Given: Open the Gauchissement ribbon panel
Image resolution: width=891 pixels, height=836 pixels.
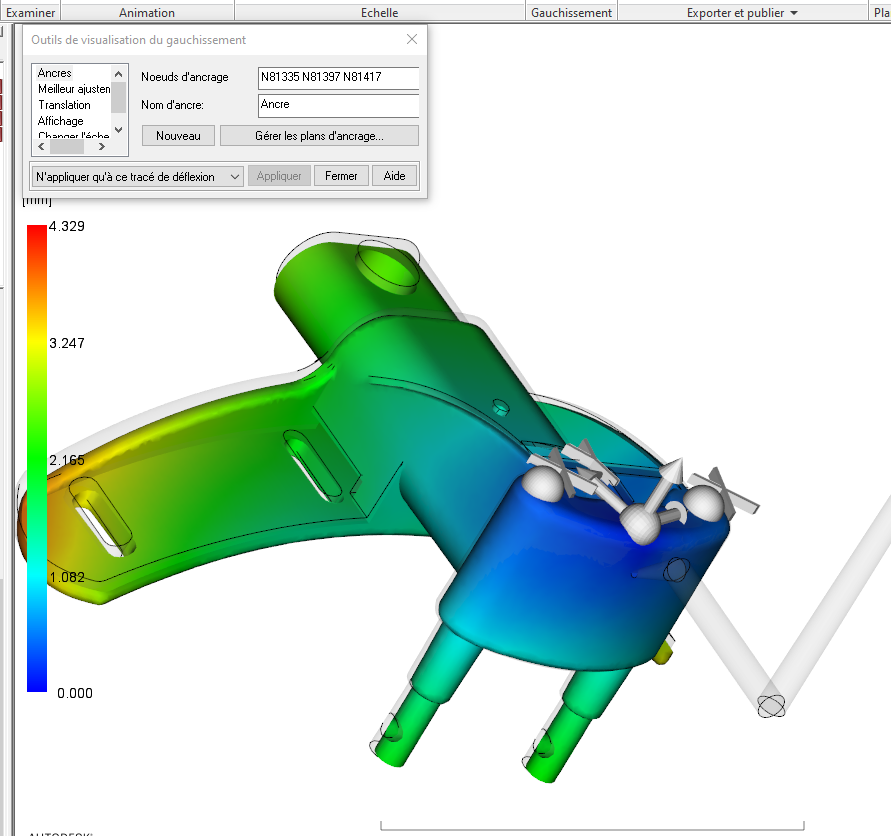Looking at the screenshot, I should [x=571, y=13].
